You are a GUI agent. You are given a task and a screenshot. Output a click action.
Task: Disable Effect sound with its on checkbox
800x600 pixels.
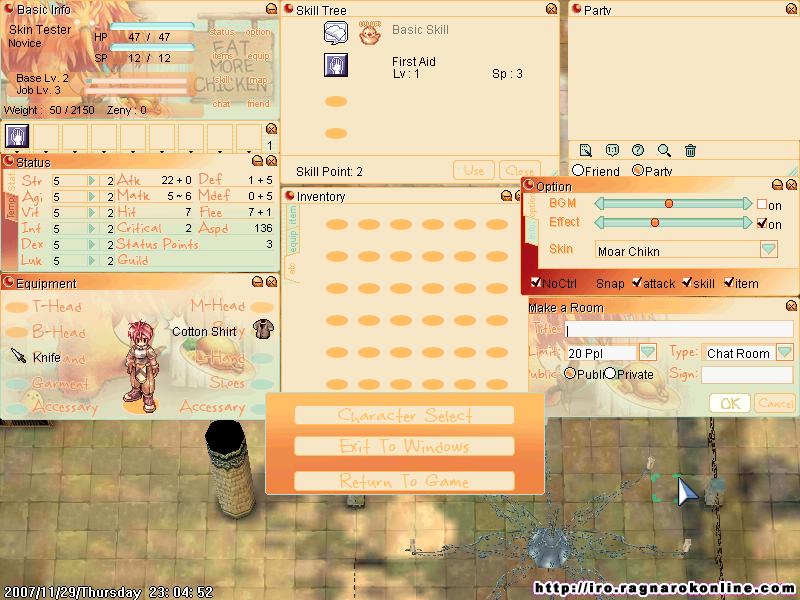click(x=762, y=223)
